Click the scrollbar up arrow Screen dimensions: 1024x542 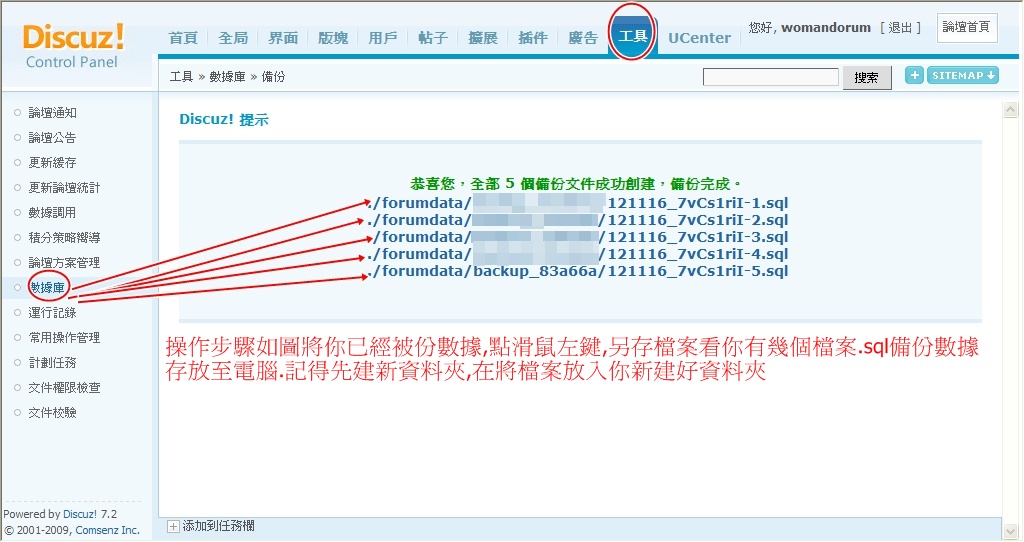(x=1011, y=110)
